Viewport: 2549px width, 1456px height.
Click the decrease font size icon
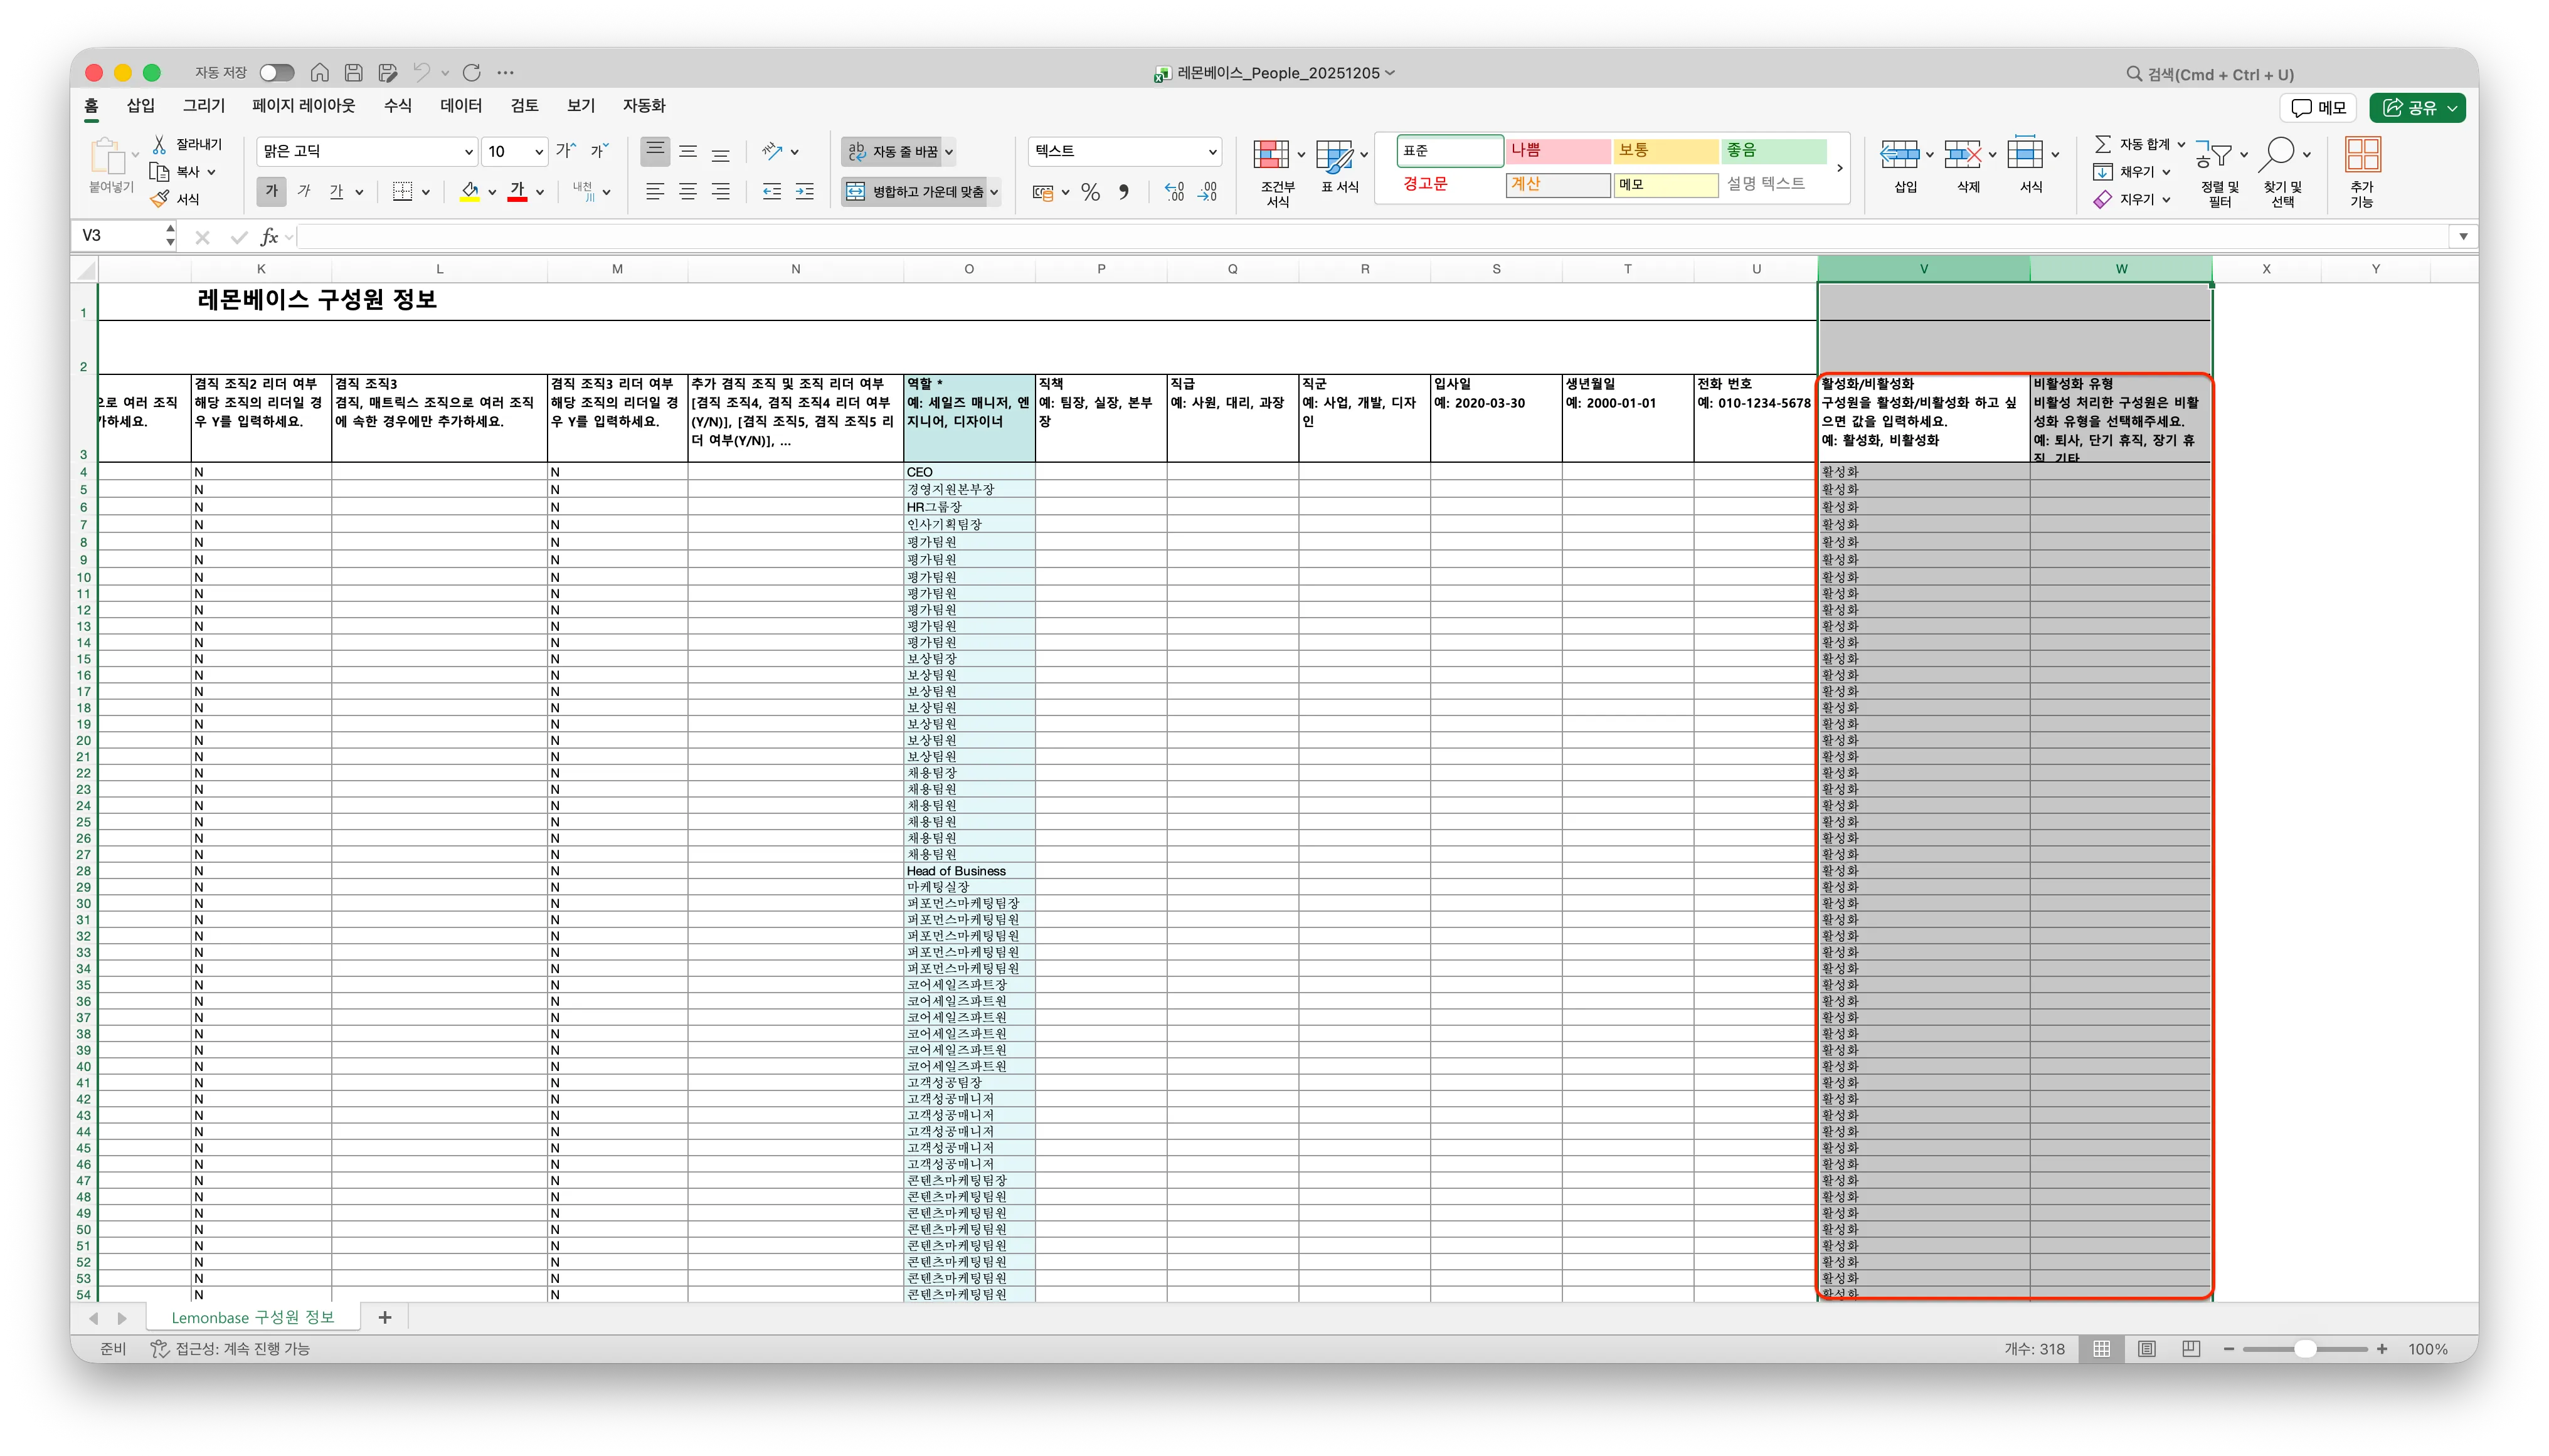pyautogui.click(x=598, y=151)
